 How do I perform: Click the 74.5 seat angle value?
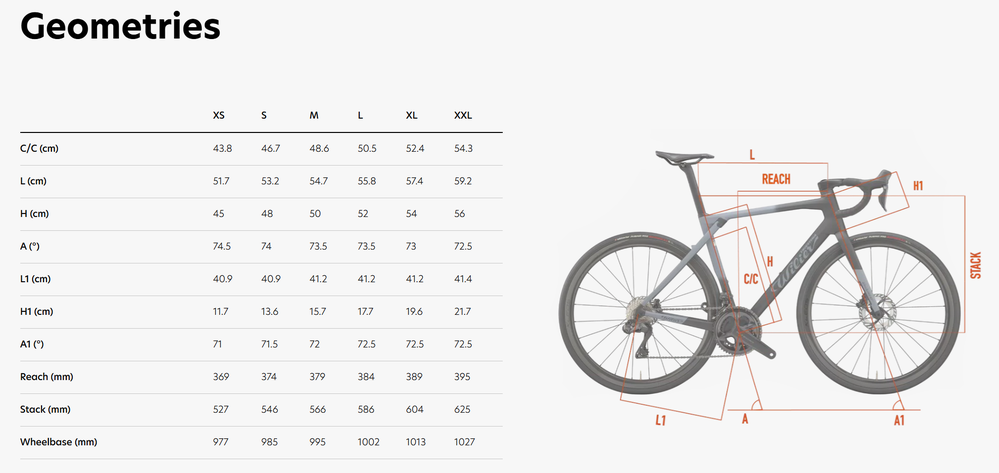[222, 246]
